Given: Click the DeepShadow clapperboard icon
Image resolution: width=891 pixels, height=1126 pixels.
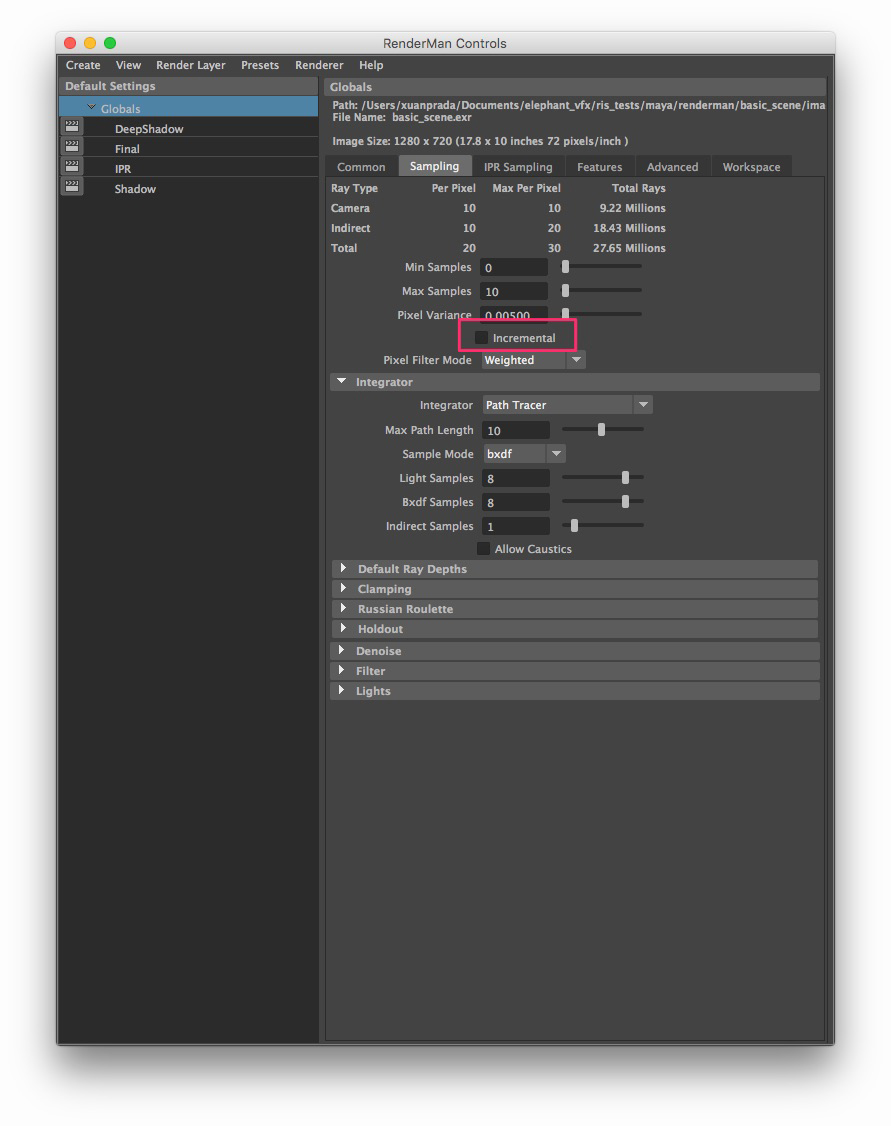Looking at the screenshot, I should [x=72, y=127].
